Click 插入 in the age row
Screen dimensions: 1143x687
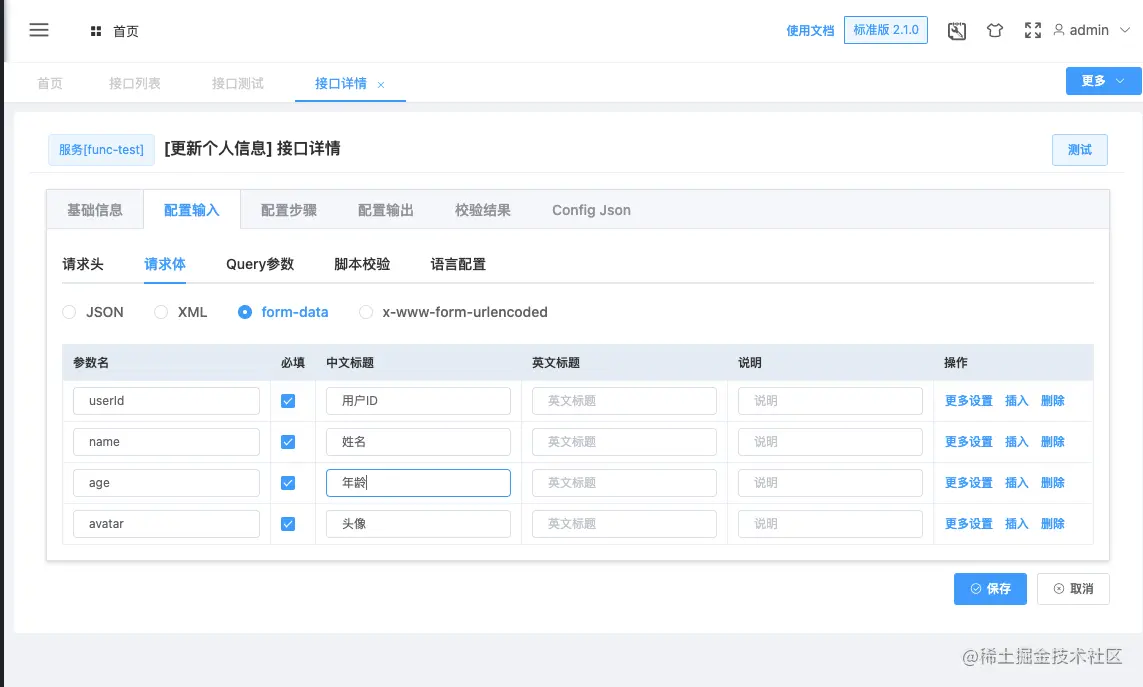pos(1016,483)
